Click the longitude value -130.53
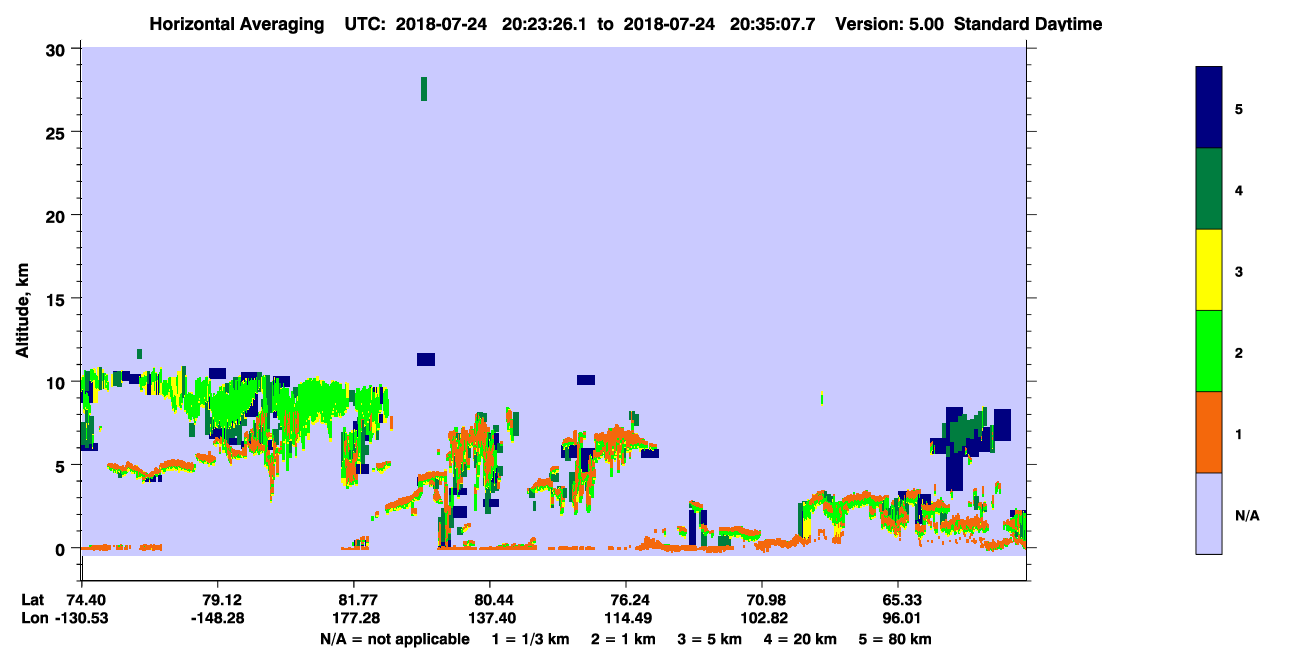Image resolution: width=1300 pixels, height=667 pixels. pos(82,619)
